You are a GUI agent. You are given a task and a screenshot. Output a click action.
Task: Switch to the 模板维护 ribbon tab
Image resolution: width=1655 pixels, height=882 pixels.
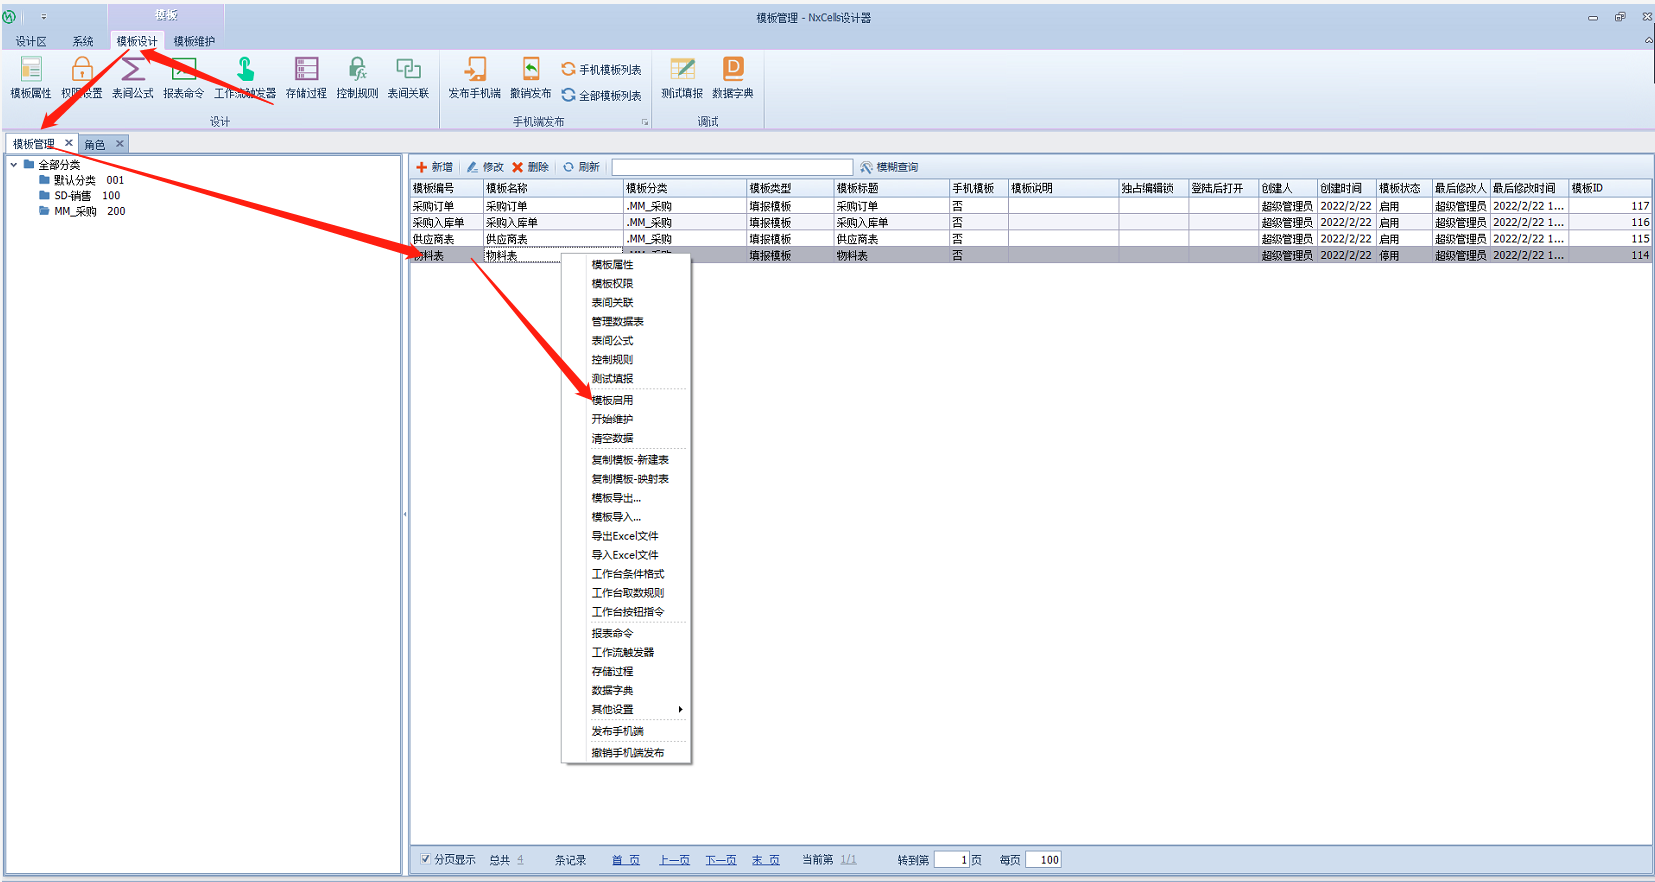click(194, 41)
